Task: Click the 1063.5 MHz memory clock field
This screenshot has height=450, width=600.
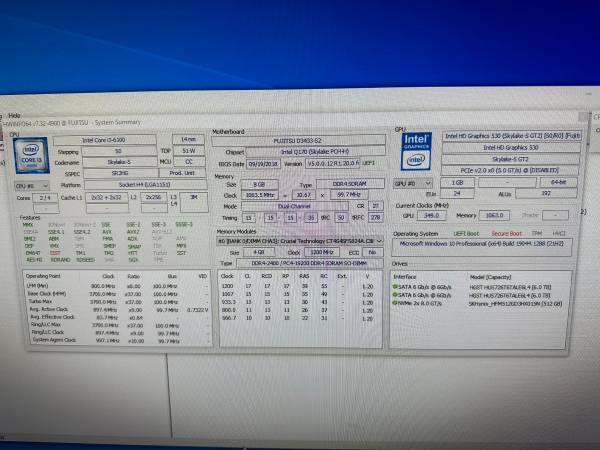Action: coord(260,195)
